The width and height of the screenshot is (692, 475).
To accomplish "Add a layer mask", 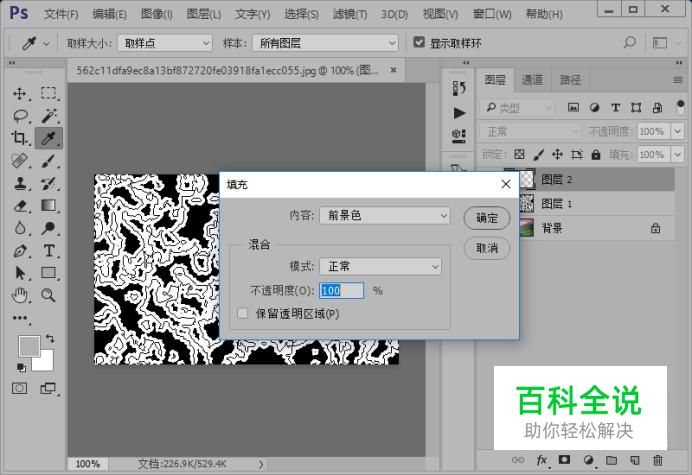I will pos(564,460).
